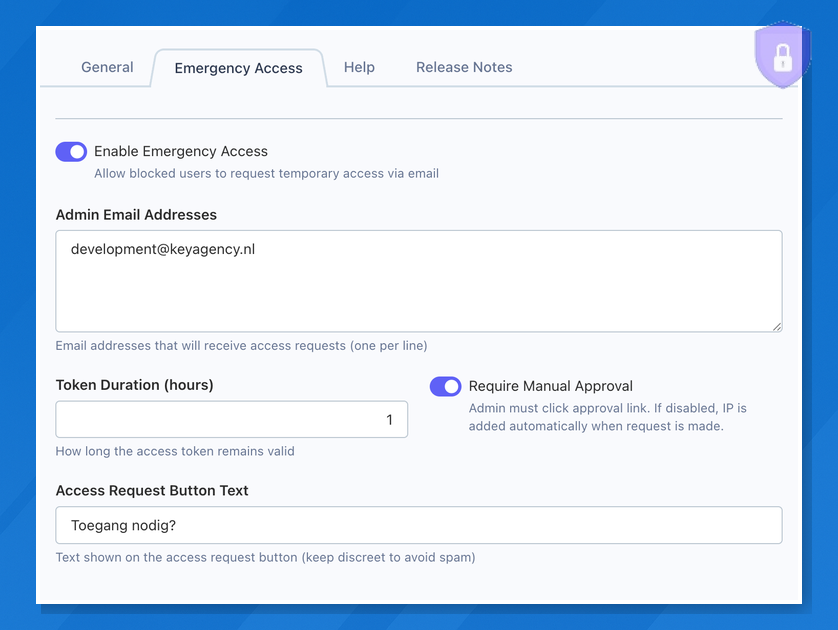Open the Help tab

coord(359,67)
